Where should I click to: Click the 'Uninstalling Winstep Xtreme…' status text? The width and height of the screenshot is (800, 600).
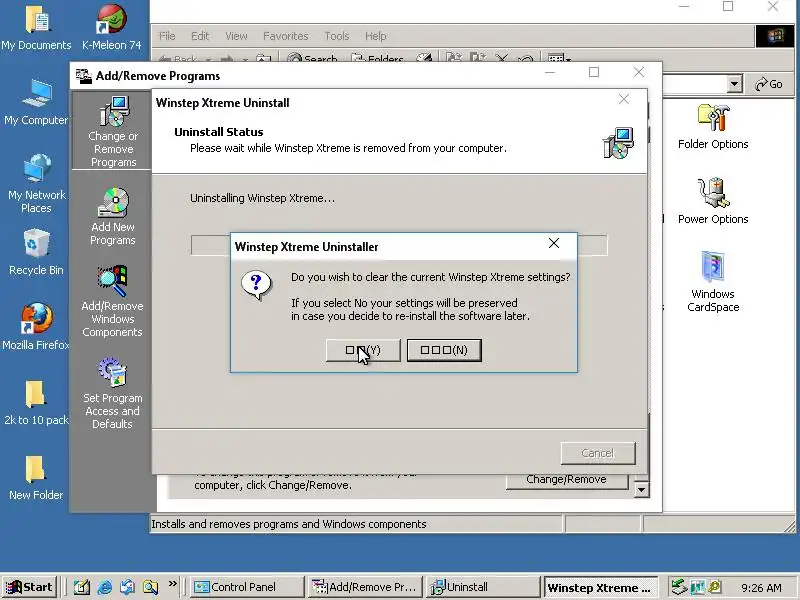pyautogui.click(x=262, y=198)
